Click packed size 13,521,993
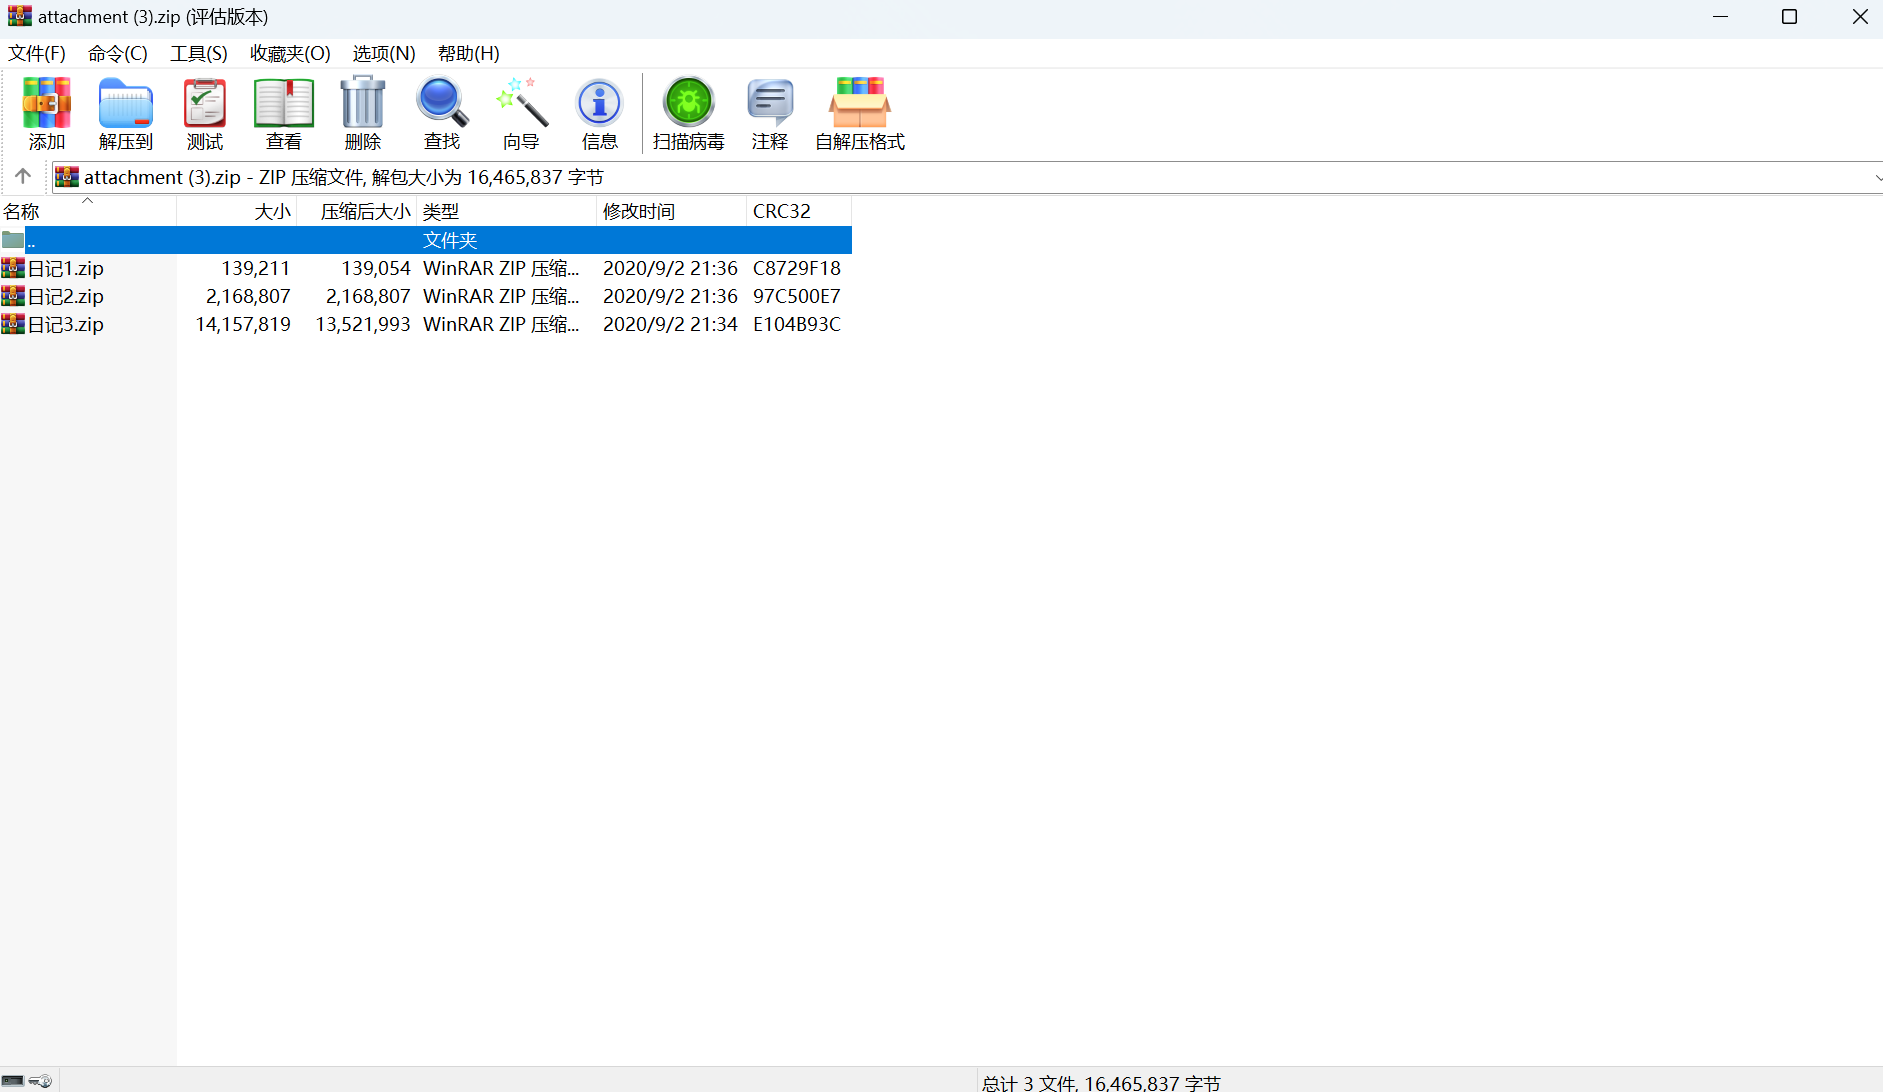1883x1092 pixels. 363,324
